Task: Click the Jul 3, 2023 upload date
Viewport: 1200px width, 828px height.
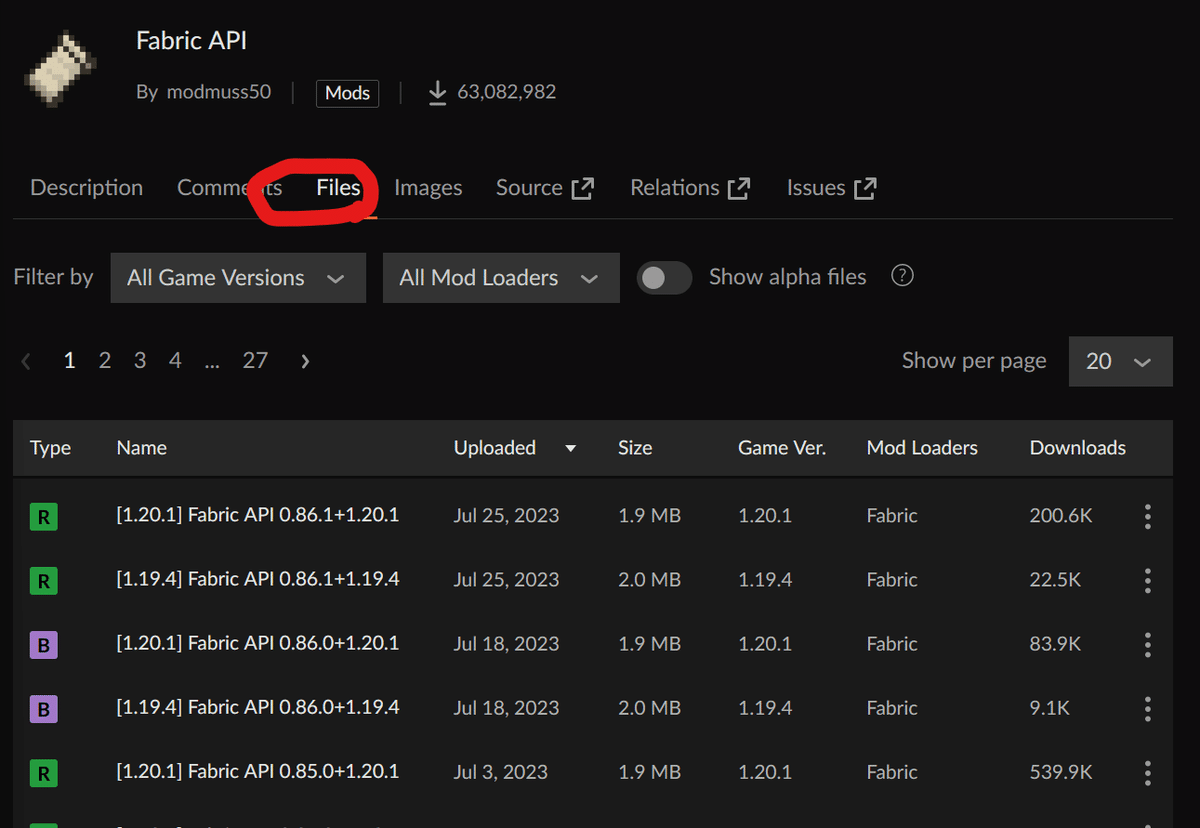Action: [x=501, y=772]
